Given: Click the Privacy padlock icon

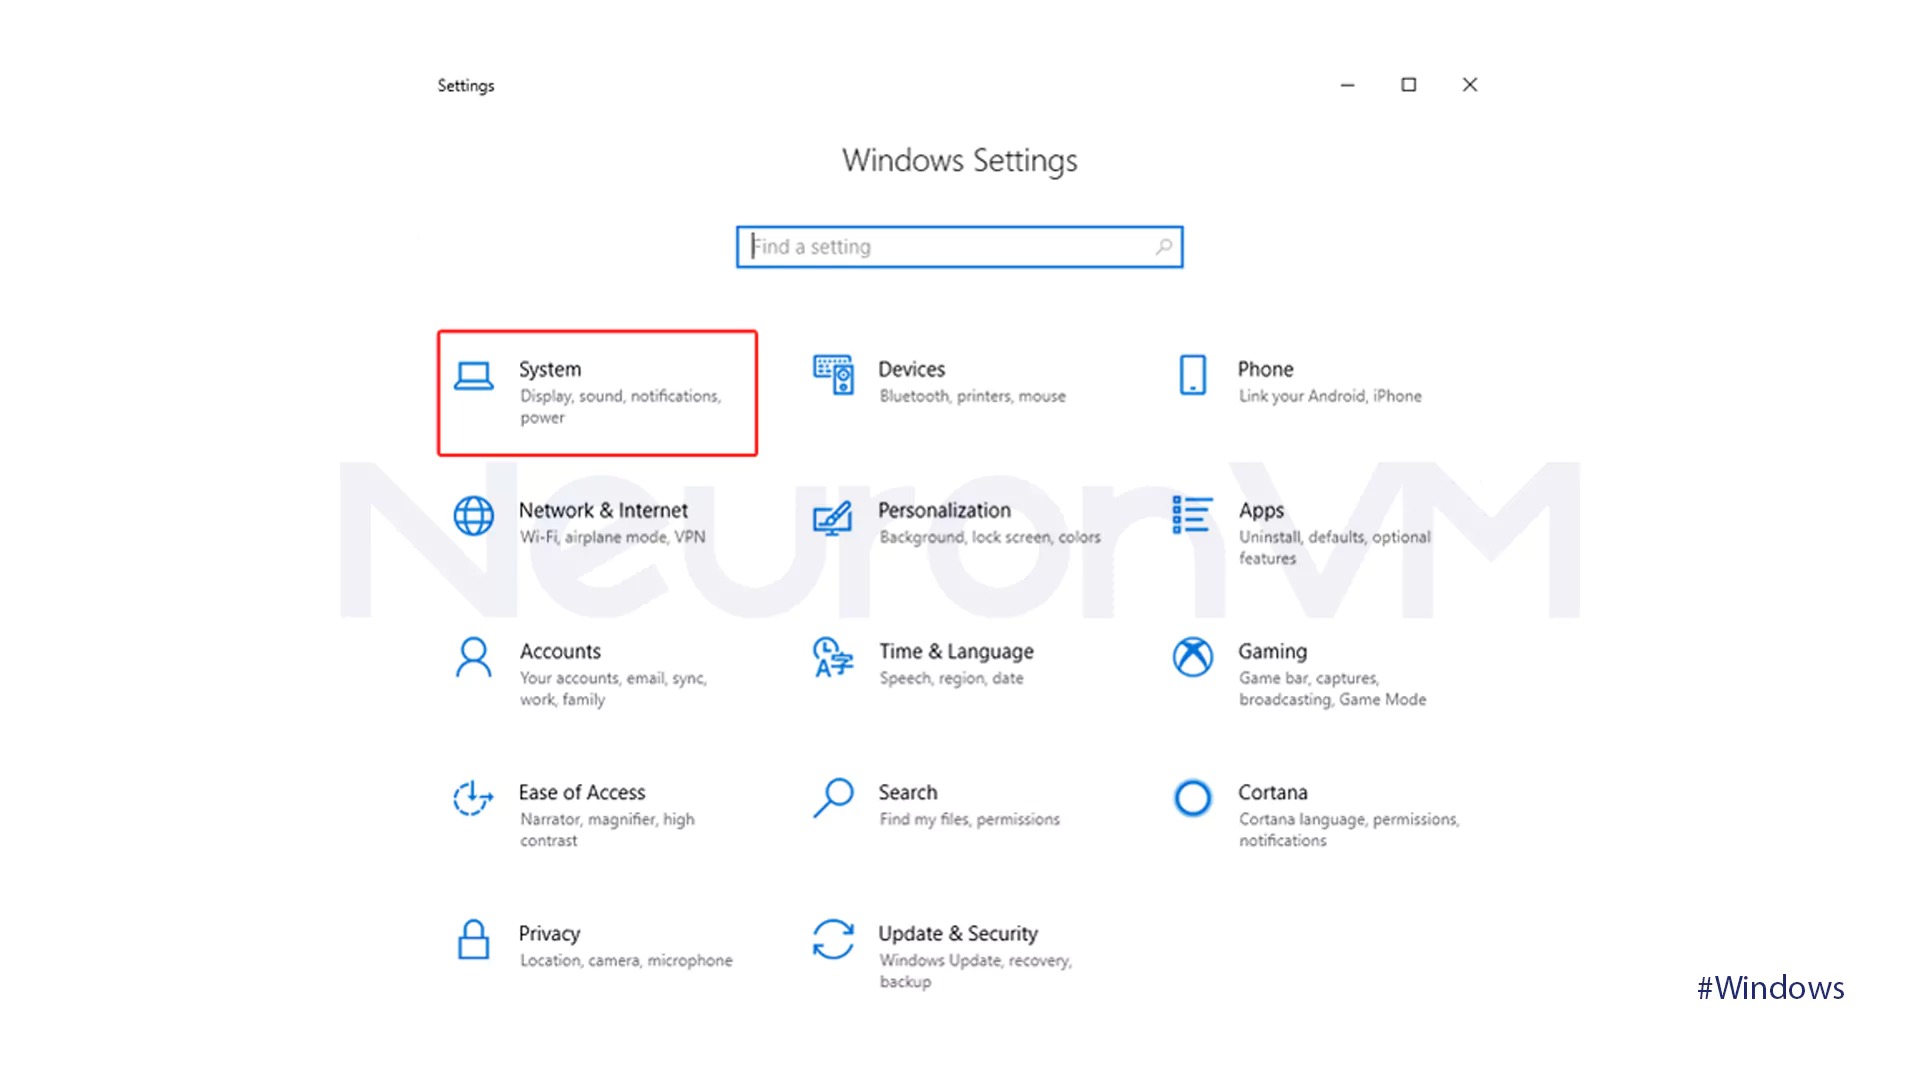Looking at the screenshot, I should (x=473, y=940).
